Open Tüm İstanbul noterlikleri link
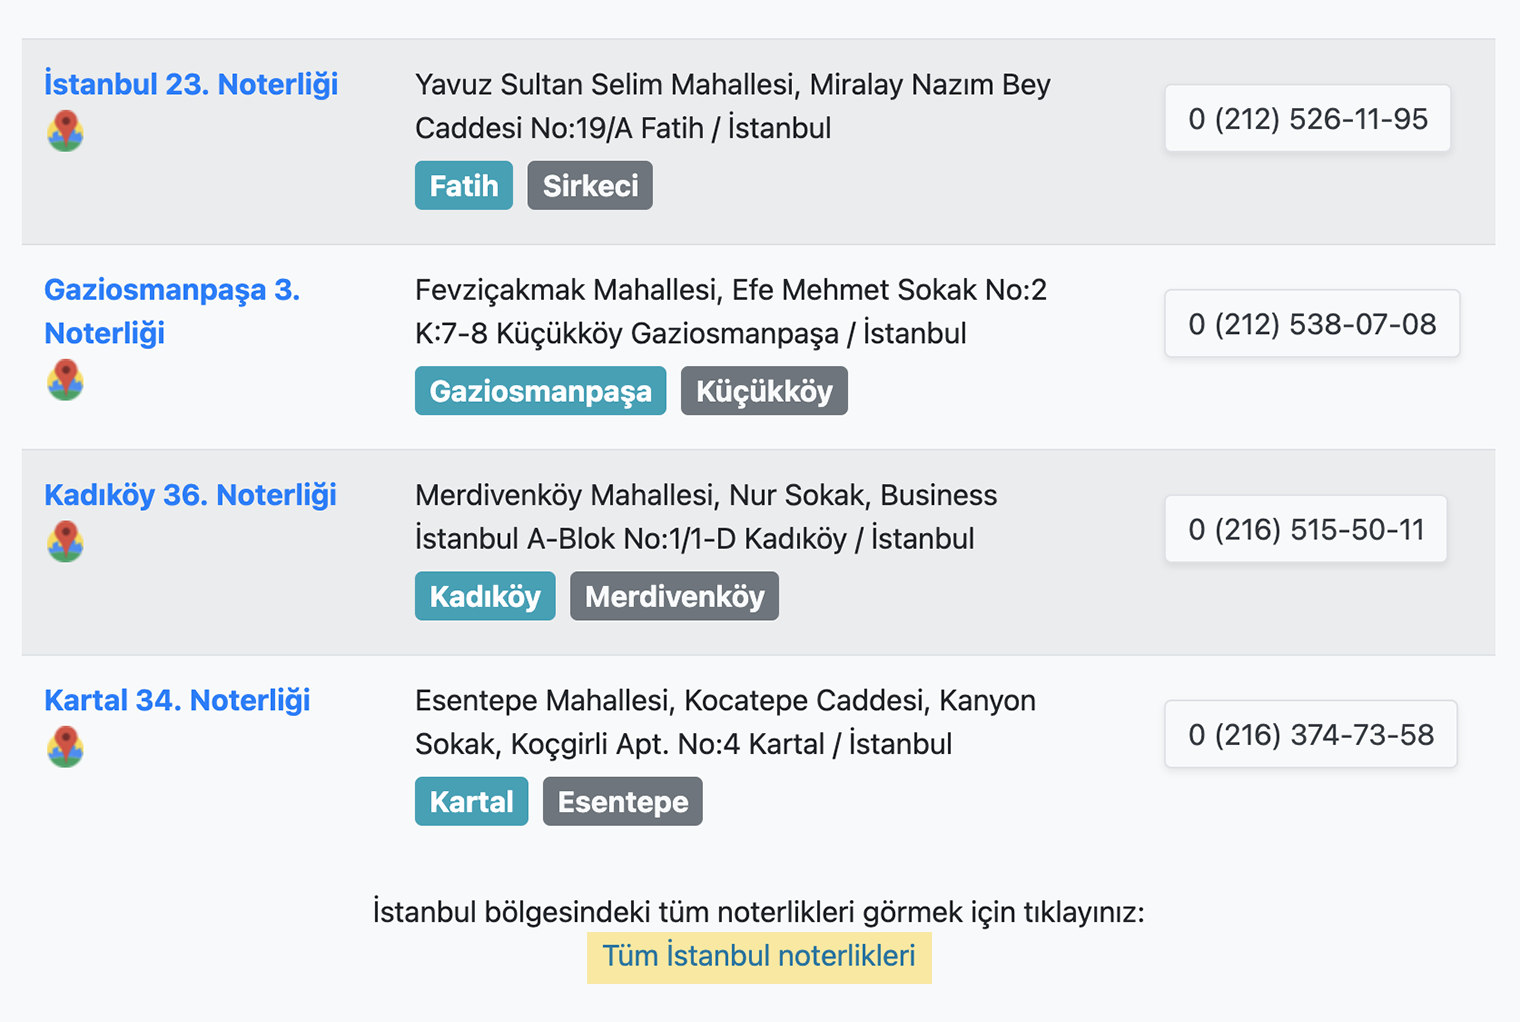 [759, 957]
